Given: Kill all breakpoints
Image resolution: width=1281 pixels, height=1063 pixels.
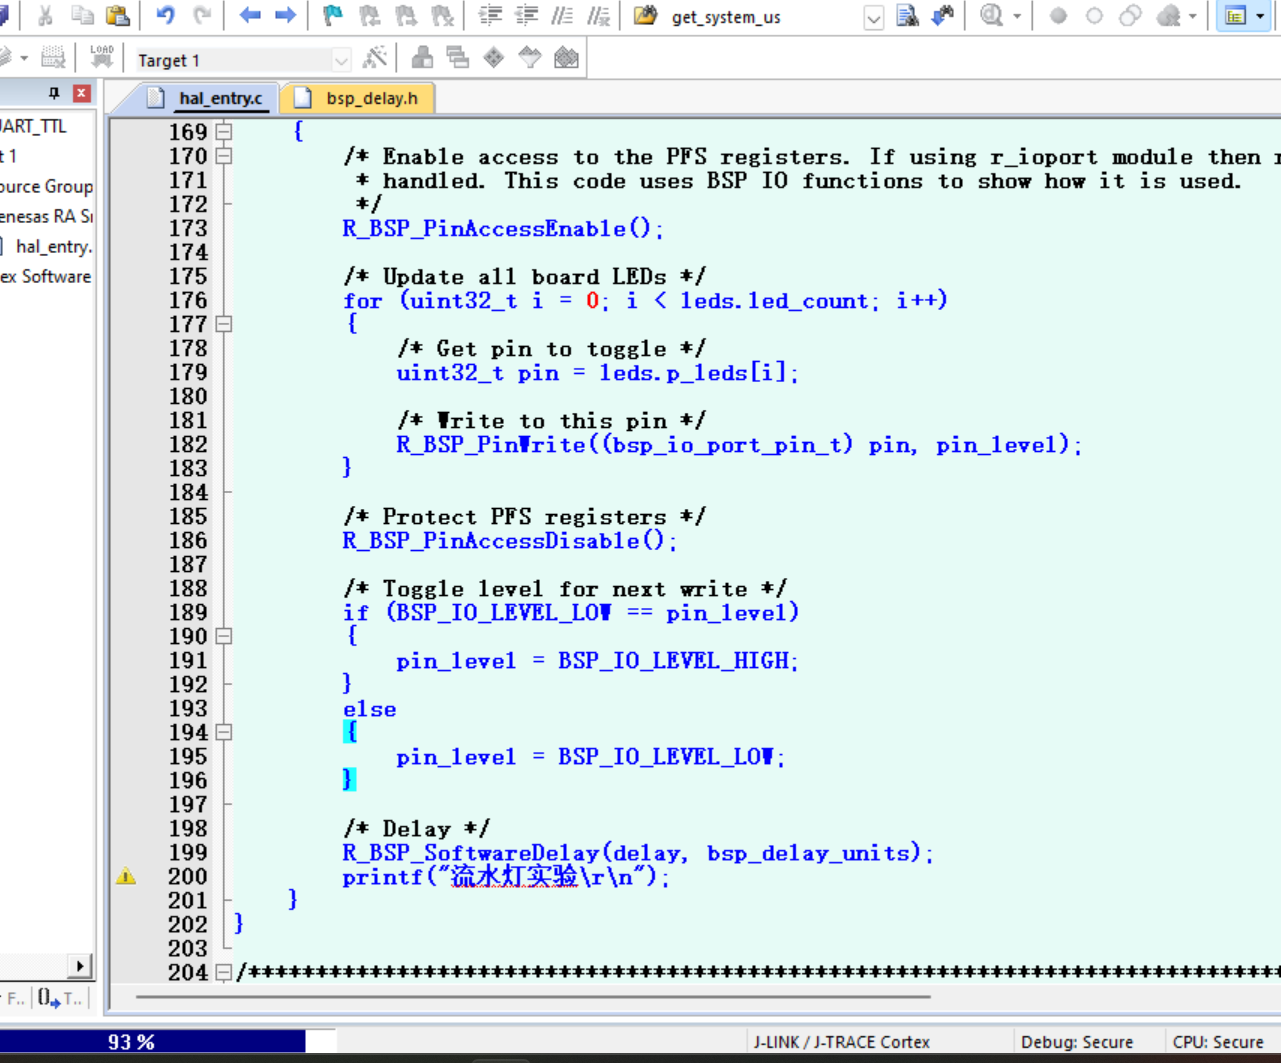Looking at the screenshot, I should point(1168,16).
